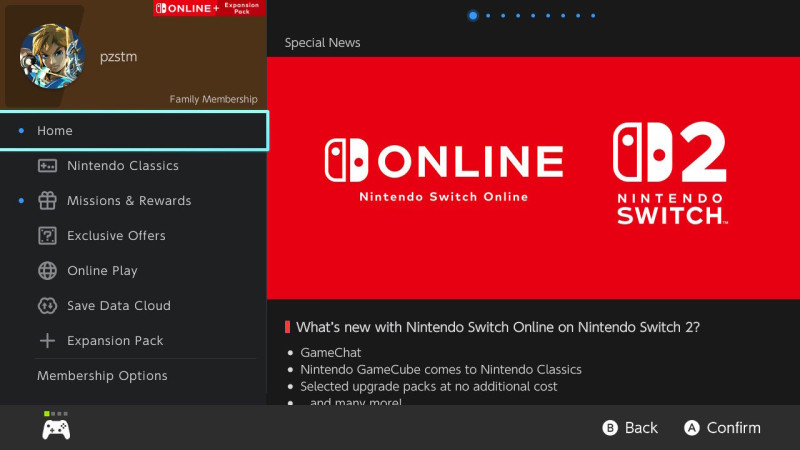Click the controller icon in bottom bar
The image size is (800, 450).
[x=56, y=430]
